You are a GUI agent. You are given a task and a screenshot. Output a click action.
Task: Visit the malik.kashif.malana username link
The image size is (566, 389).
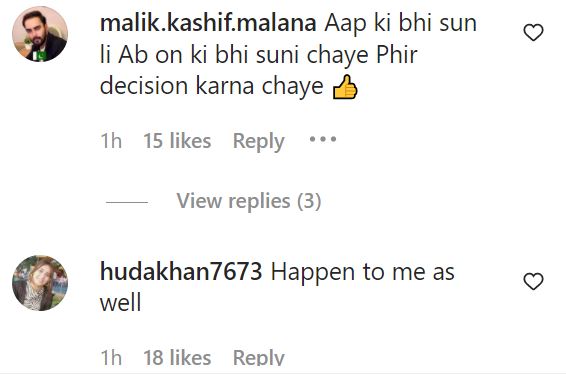click(208, 23)
